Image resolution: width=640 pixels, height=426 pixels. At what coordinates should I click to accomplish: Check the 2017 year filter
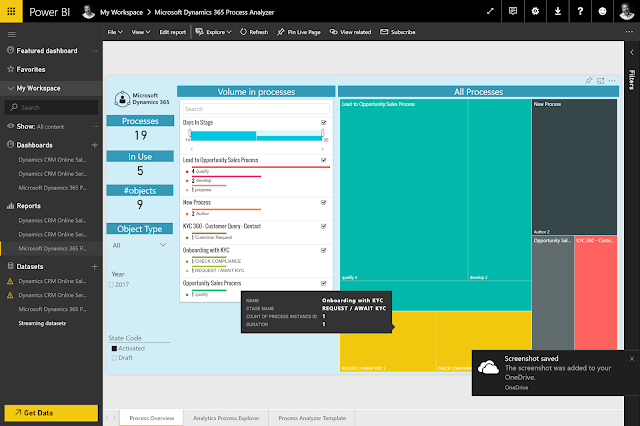111,285
